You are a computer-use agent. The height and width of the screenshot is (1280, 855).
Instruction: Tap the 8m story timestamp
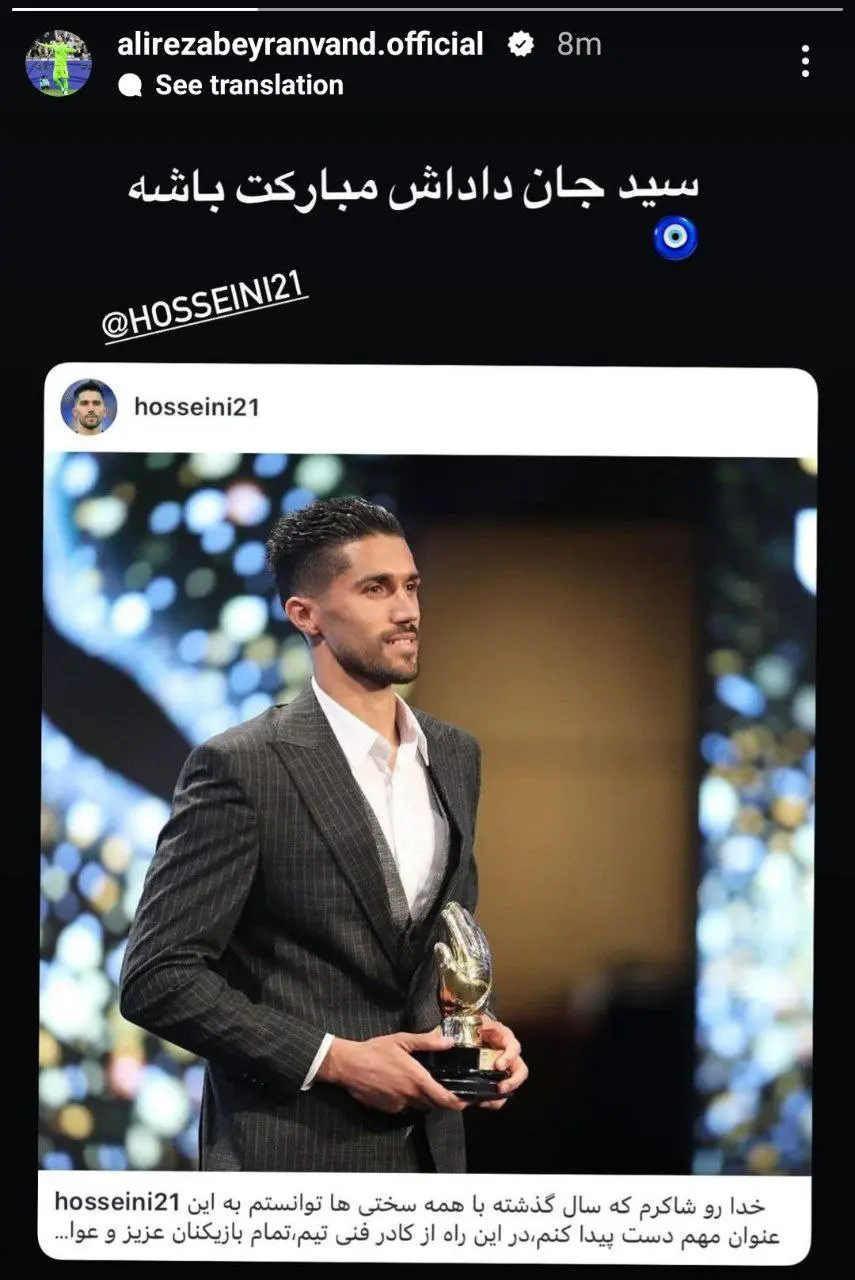click(x=579, y=44)
